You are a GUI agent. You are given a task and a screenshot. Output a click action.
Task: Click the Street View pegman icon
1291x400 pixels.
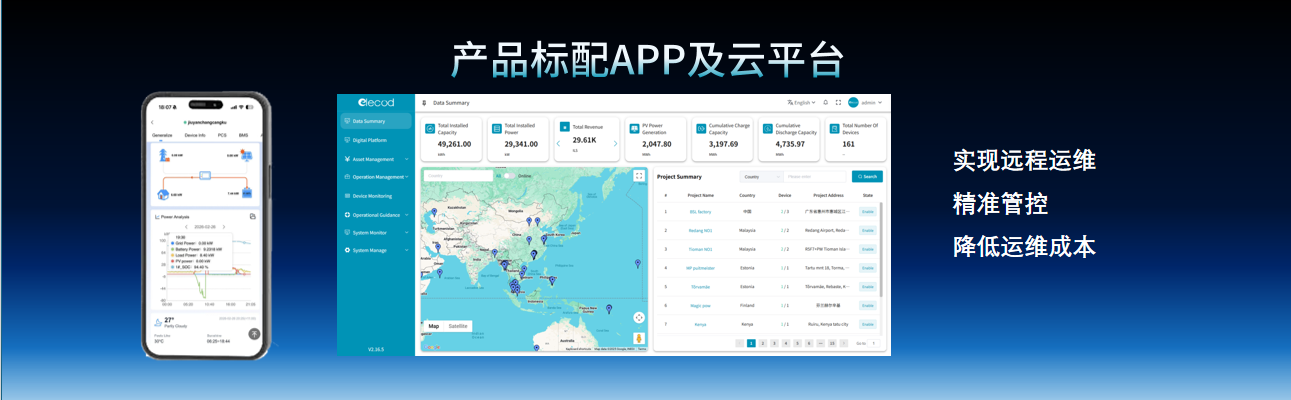[x=639, y=339]
